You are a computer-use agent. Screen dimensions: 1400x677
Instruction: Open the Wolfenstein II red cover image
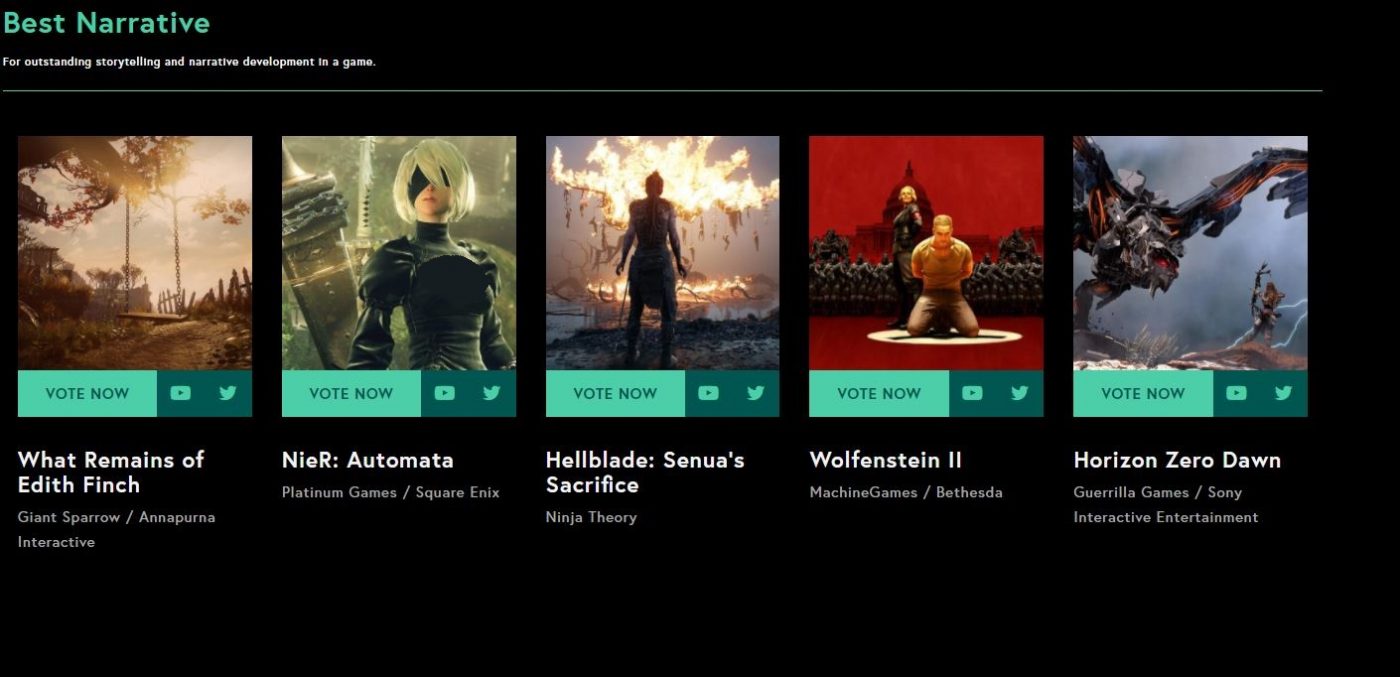(926, 253)
